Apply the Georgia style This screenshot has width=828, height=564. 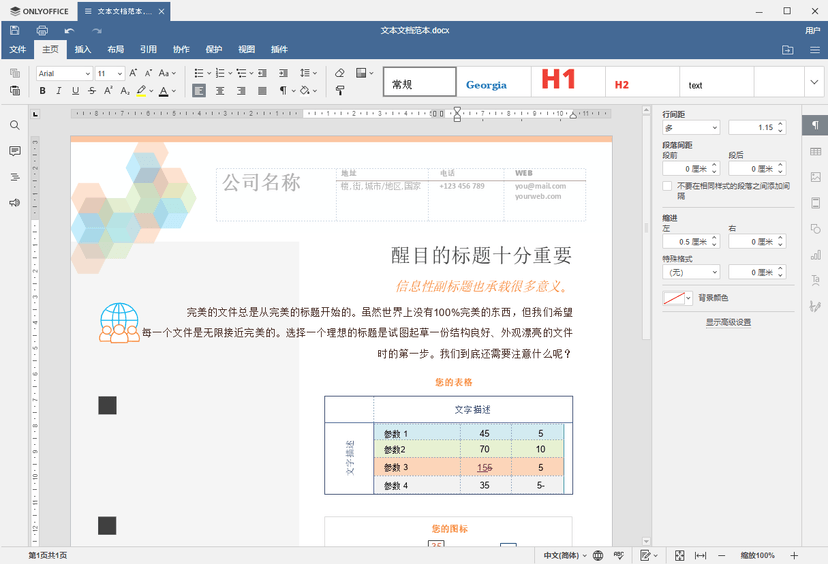coord(494,82)
